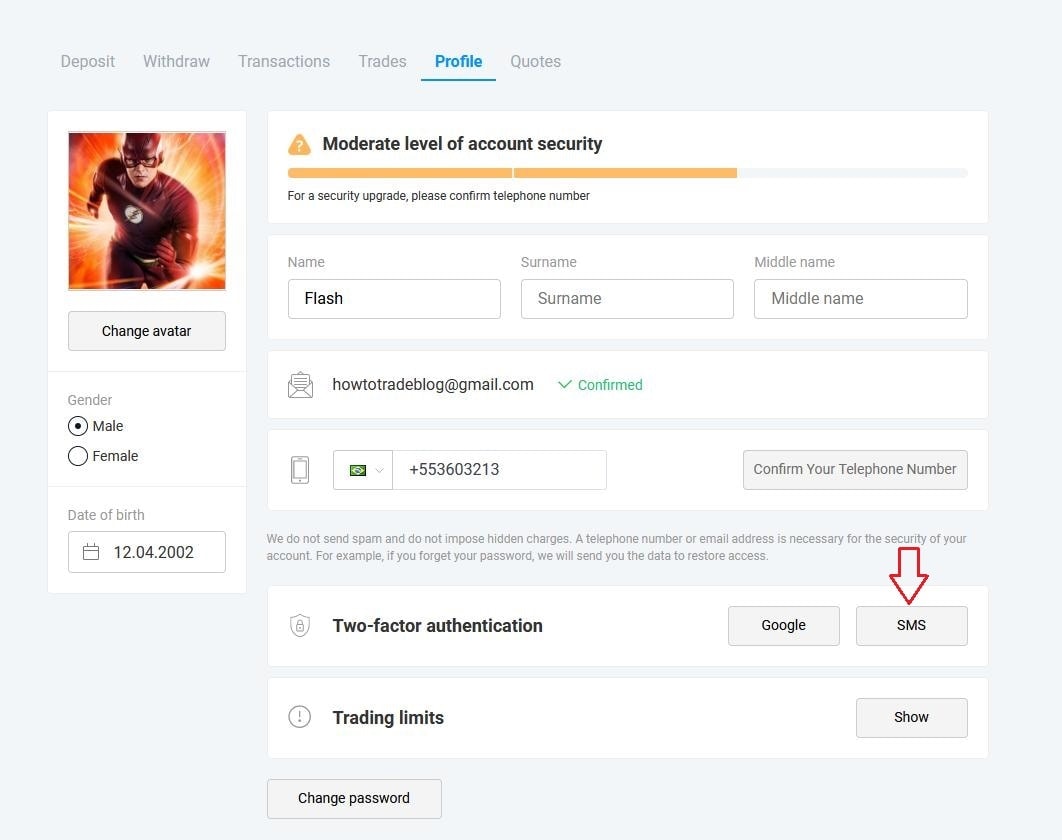Select the Female gender option
1062x840 pixels.
click(x=78, y=456)
